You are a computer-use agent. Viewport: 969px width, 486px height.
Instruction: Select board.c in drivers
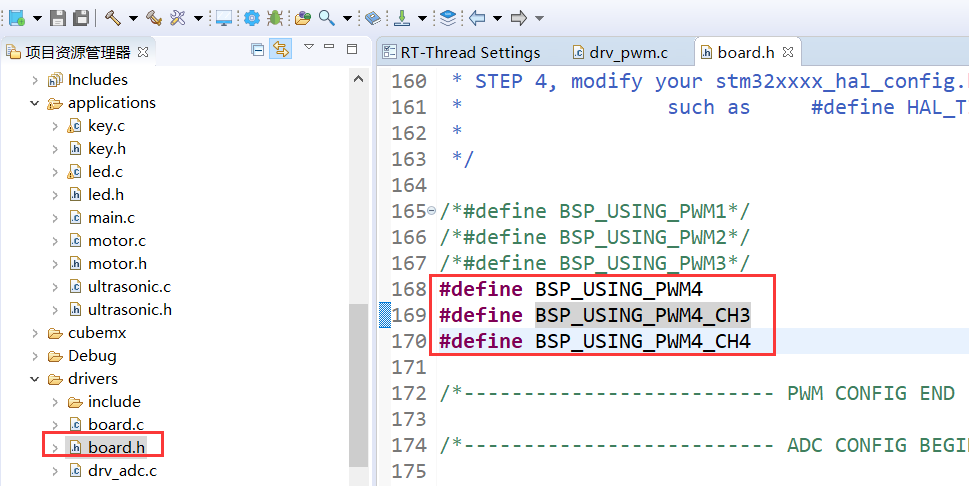click(x=116, y=425)
